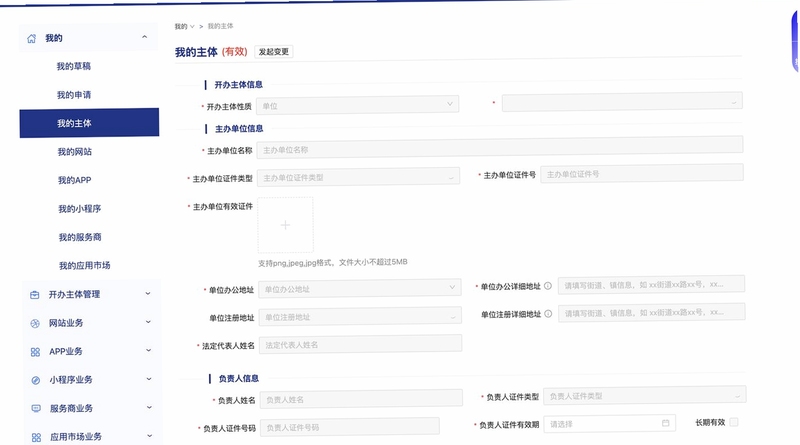This screenshot has width=800, height=445.
Task: Go to 我的APP in sidebar
Action: [x=74, y=180]
